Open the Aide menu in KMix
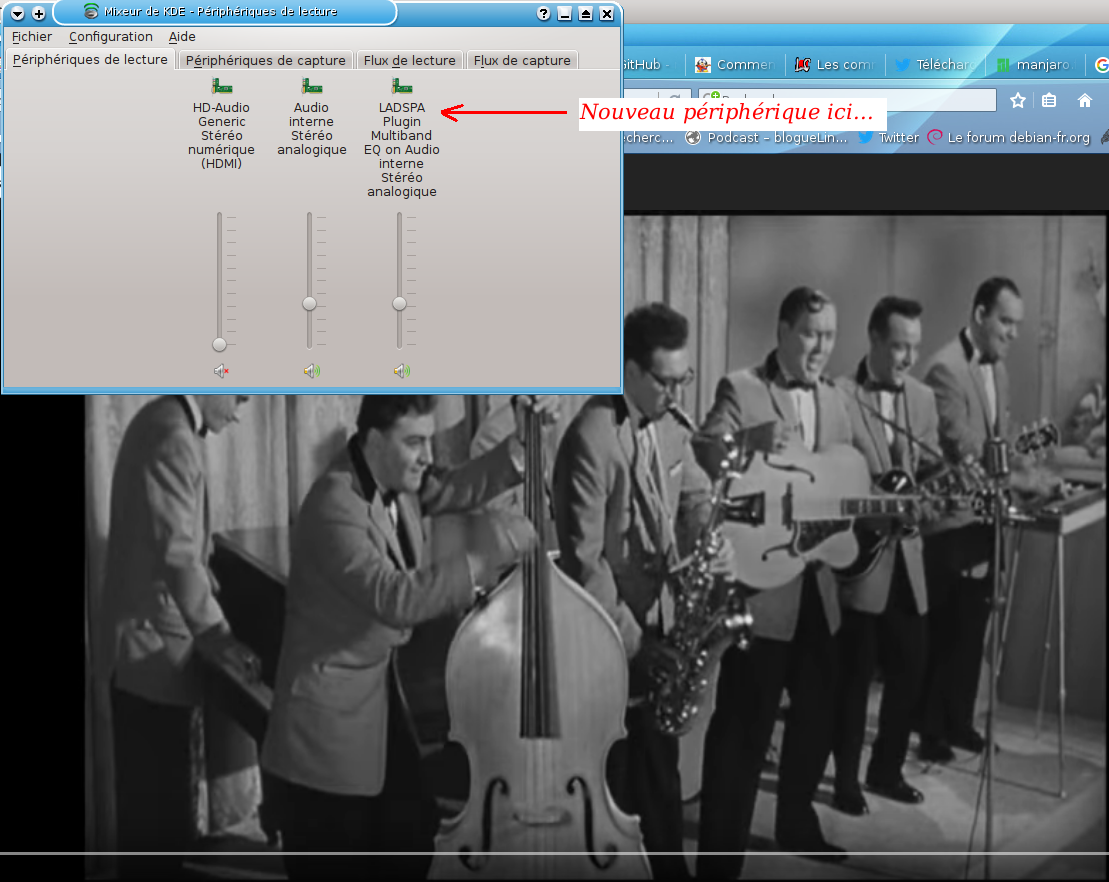This screenshot has height=882, width=1109. coord(182,37)
